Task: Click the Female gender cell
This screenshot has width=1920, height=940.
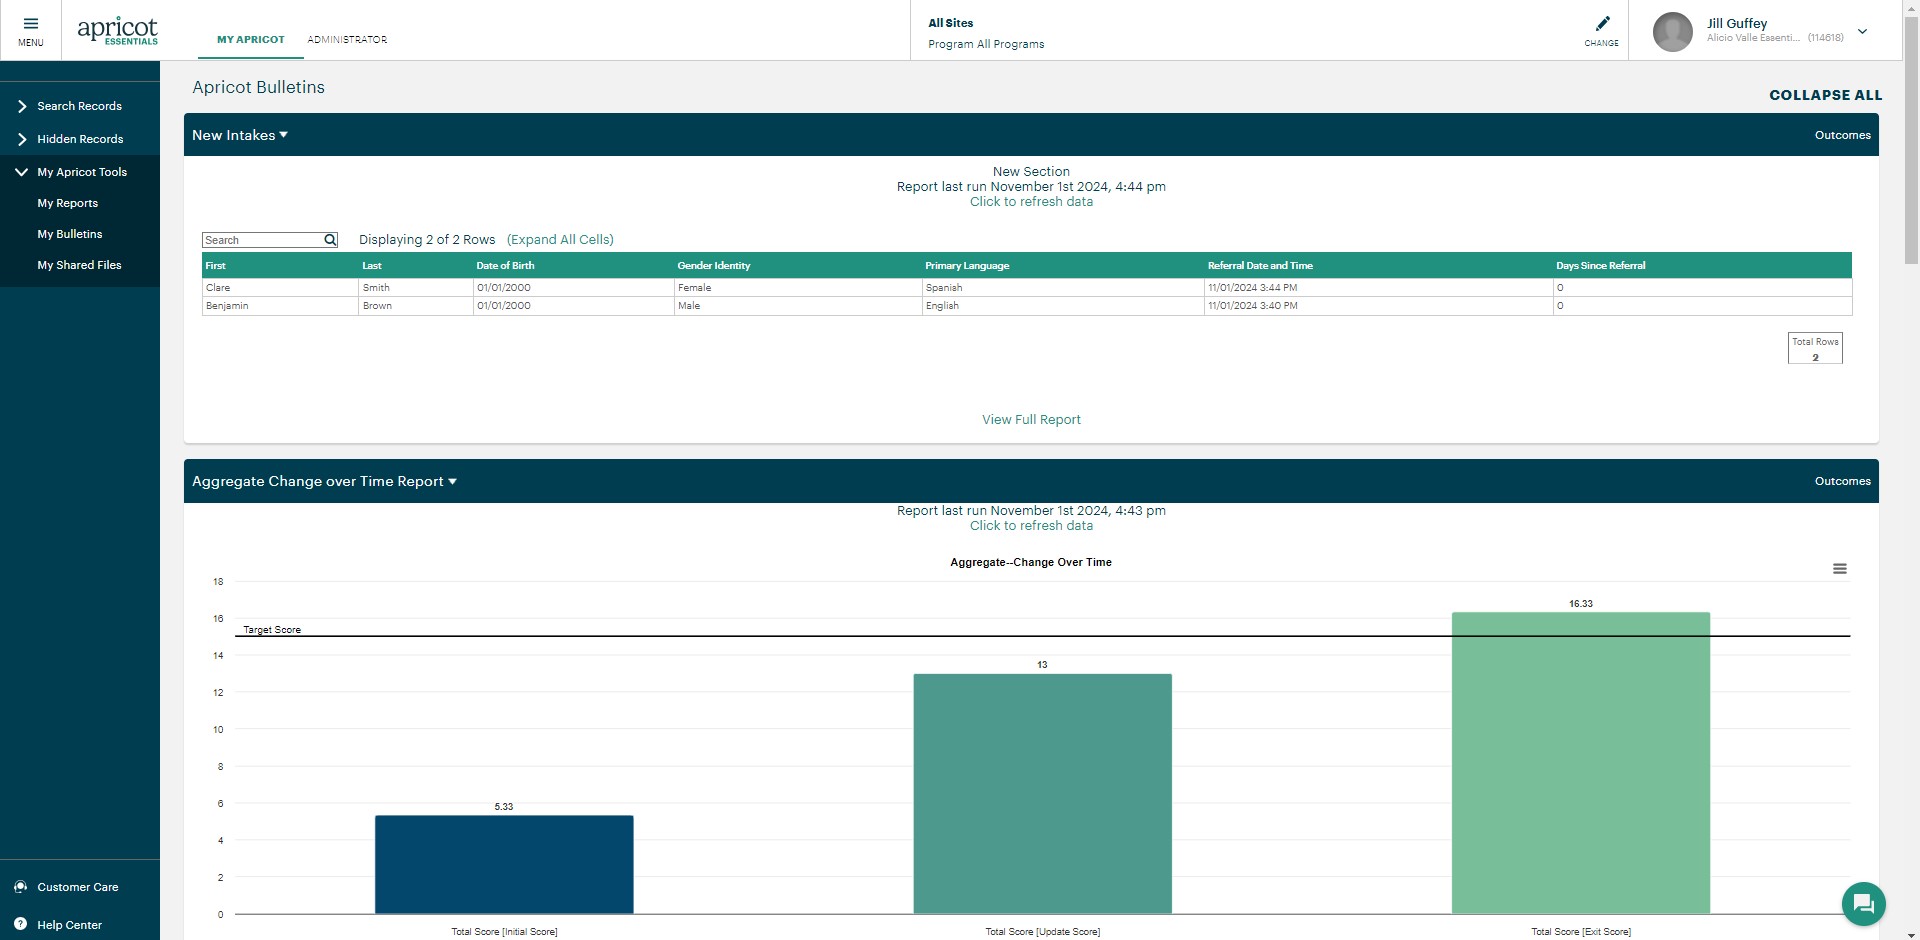Action: (x=798, y=288)
